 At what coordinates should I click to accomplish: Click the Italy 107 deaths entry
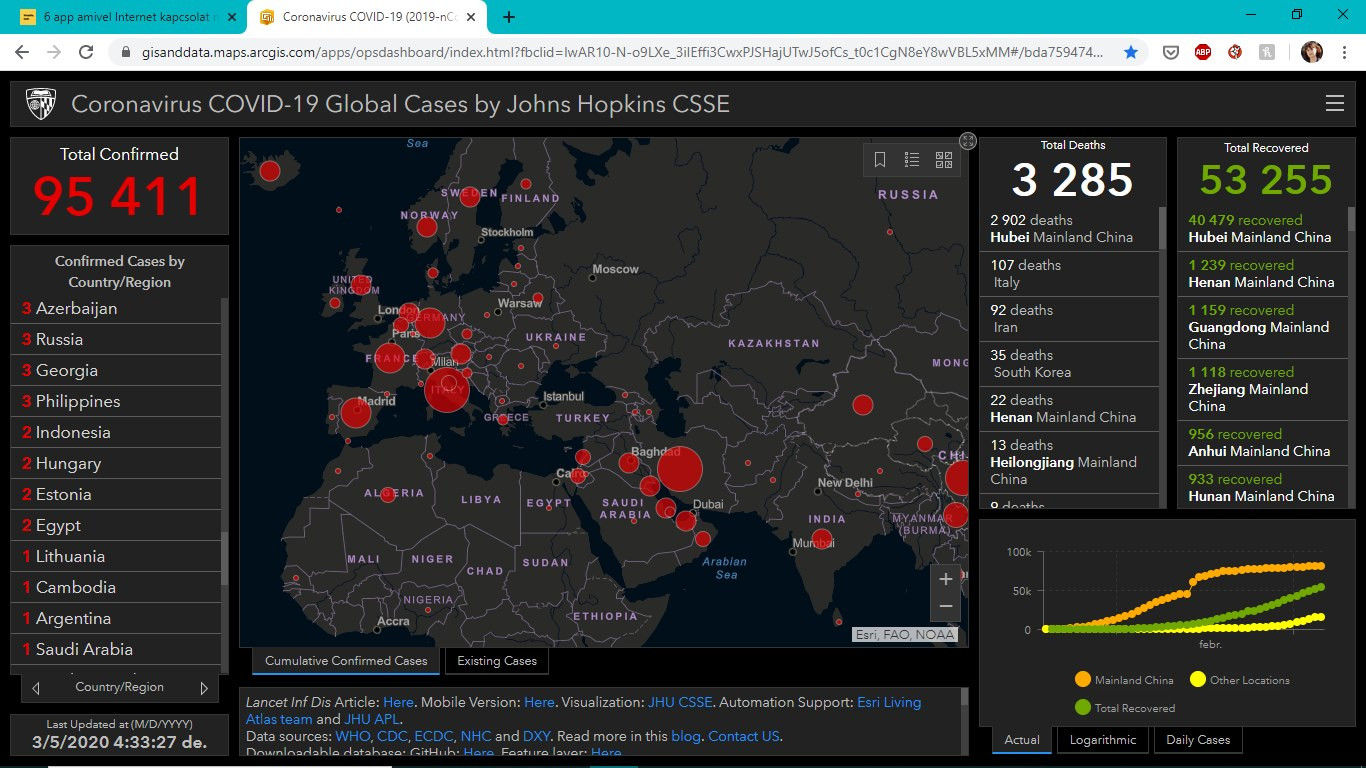[x=1069, y=274]
